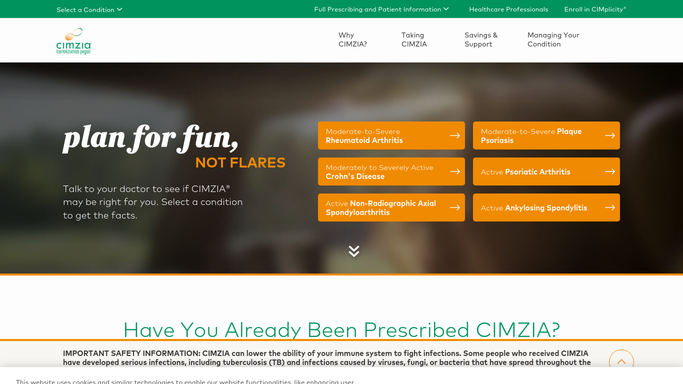683x384 pixels.
Task: Expand safety information with circular up arrow
Action: point(621,361)
